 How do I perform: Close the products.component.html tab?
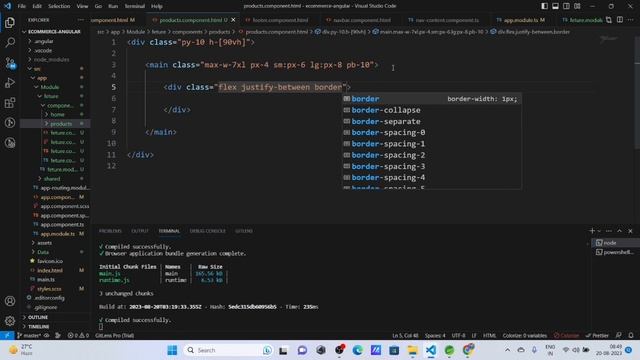233,20
